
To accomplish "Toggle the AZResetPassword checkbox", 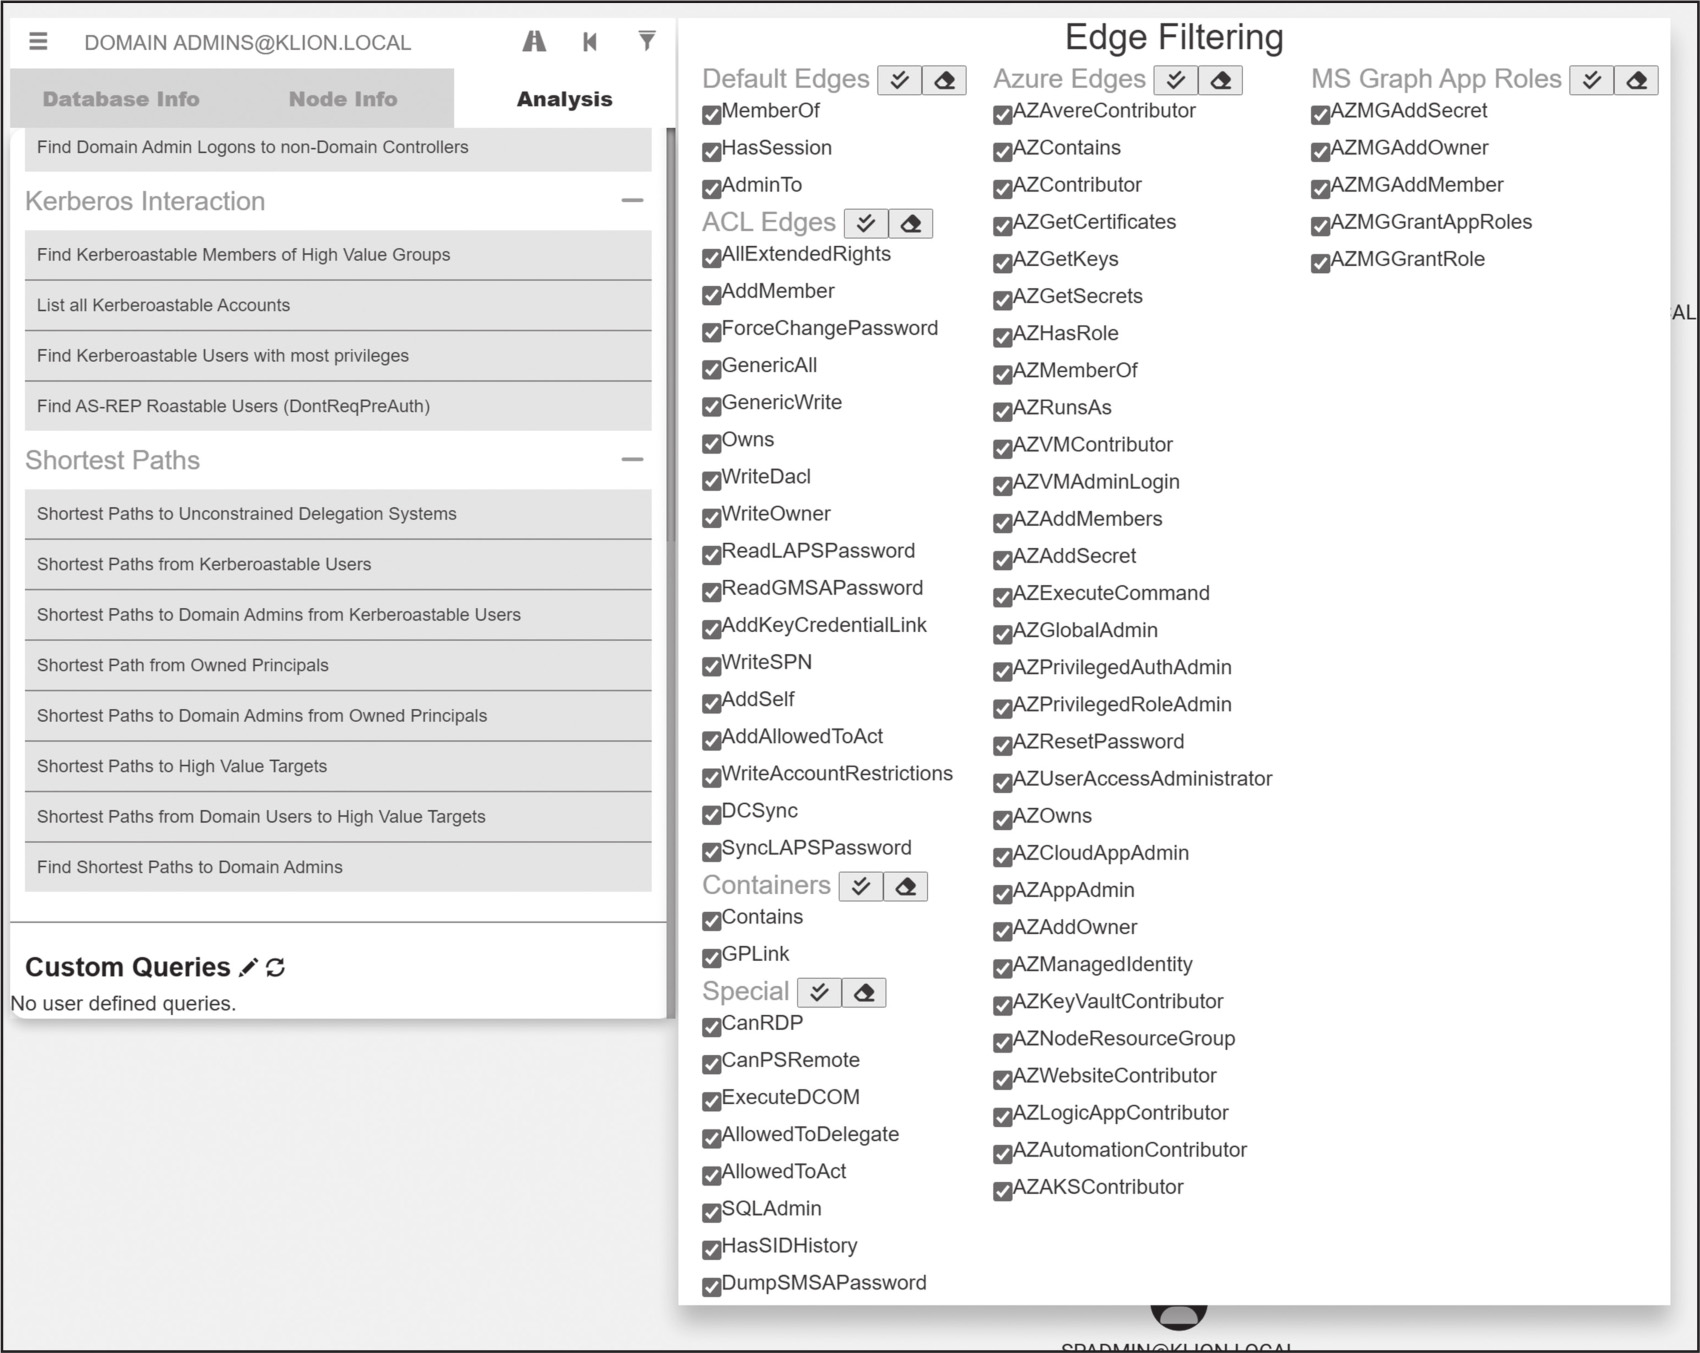I will tap(1003, 745).
